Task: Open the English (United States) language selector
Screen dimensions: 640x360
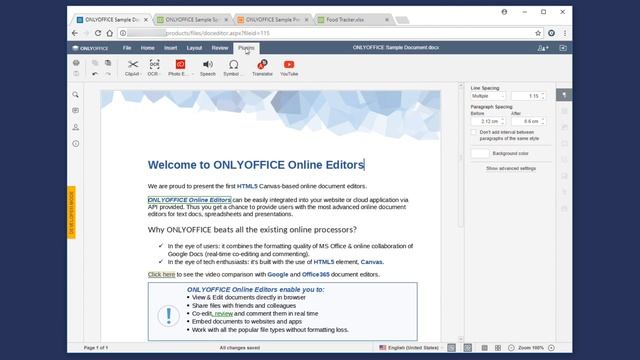Action: [x=411, y=348]
